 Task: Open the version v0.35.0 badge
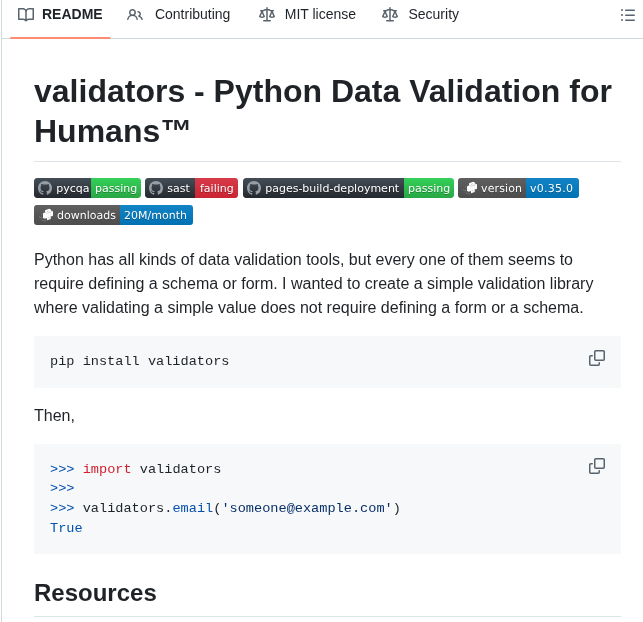pos(518,188)
